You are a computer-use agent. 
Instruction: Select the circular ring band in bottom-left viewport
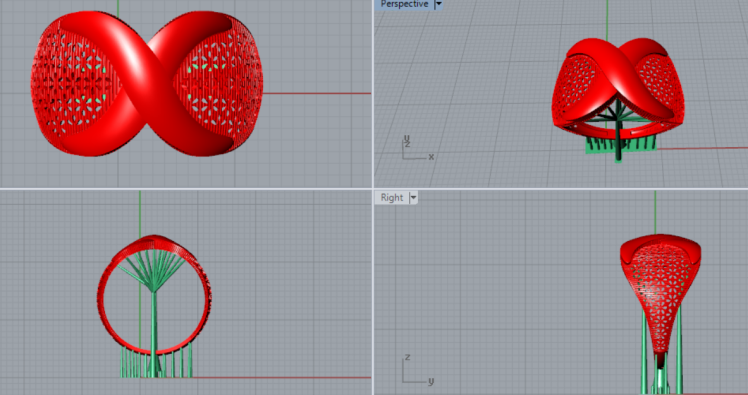pyautogui.click(x=155, y=295)
